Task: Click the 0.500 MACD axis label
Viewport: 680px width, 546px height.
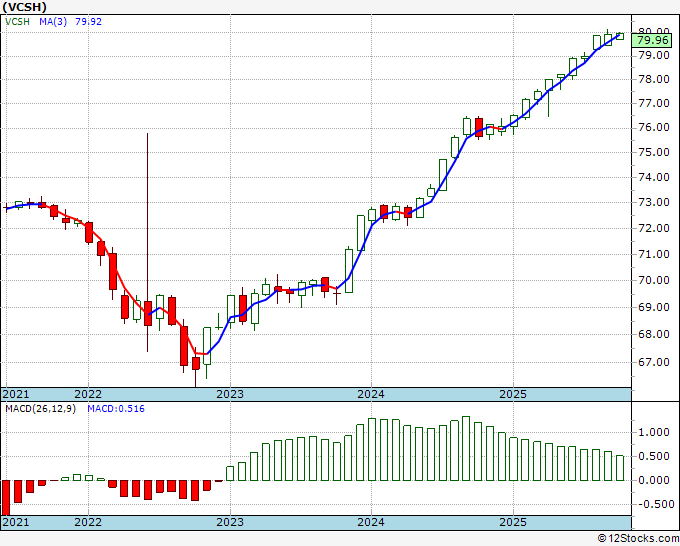Action: 654,456
